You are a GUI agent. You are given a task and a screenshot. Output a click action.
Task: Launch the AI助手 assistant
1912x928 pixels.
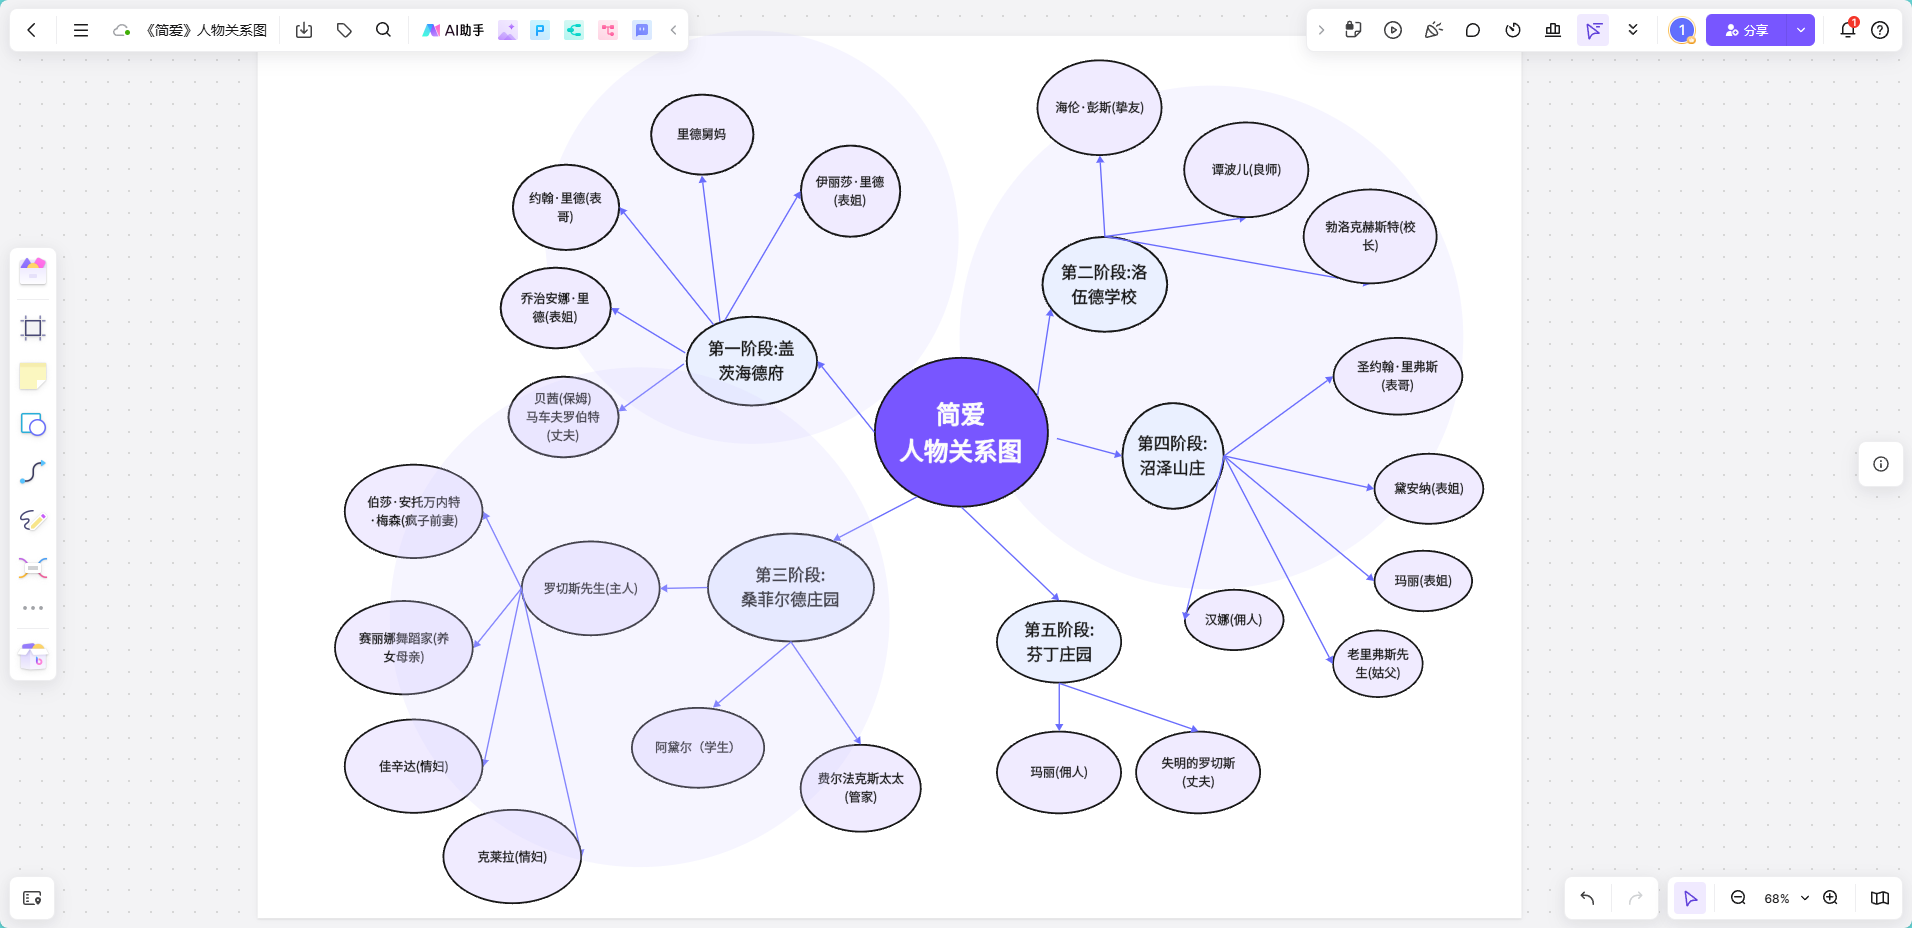click(x=453, y=30)
